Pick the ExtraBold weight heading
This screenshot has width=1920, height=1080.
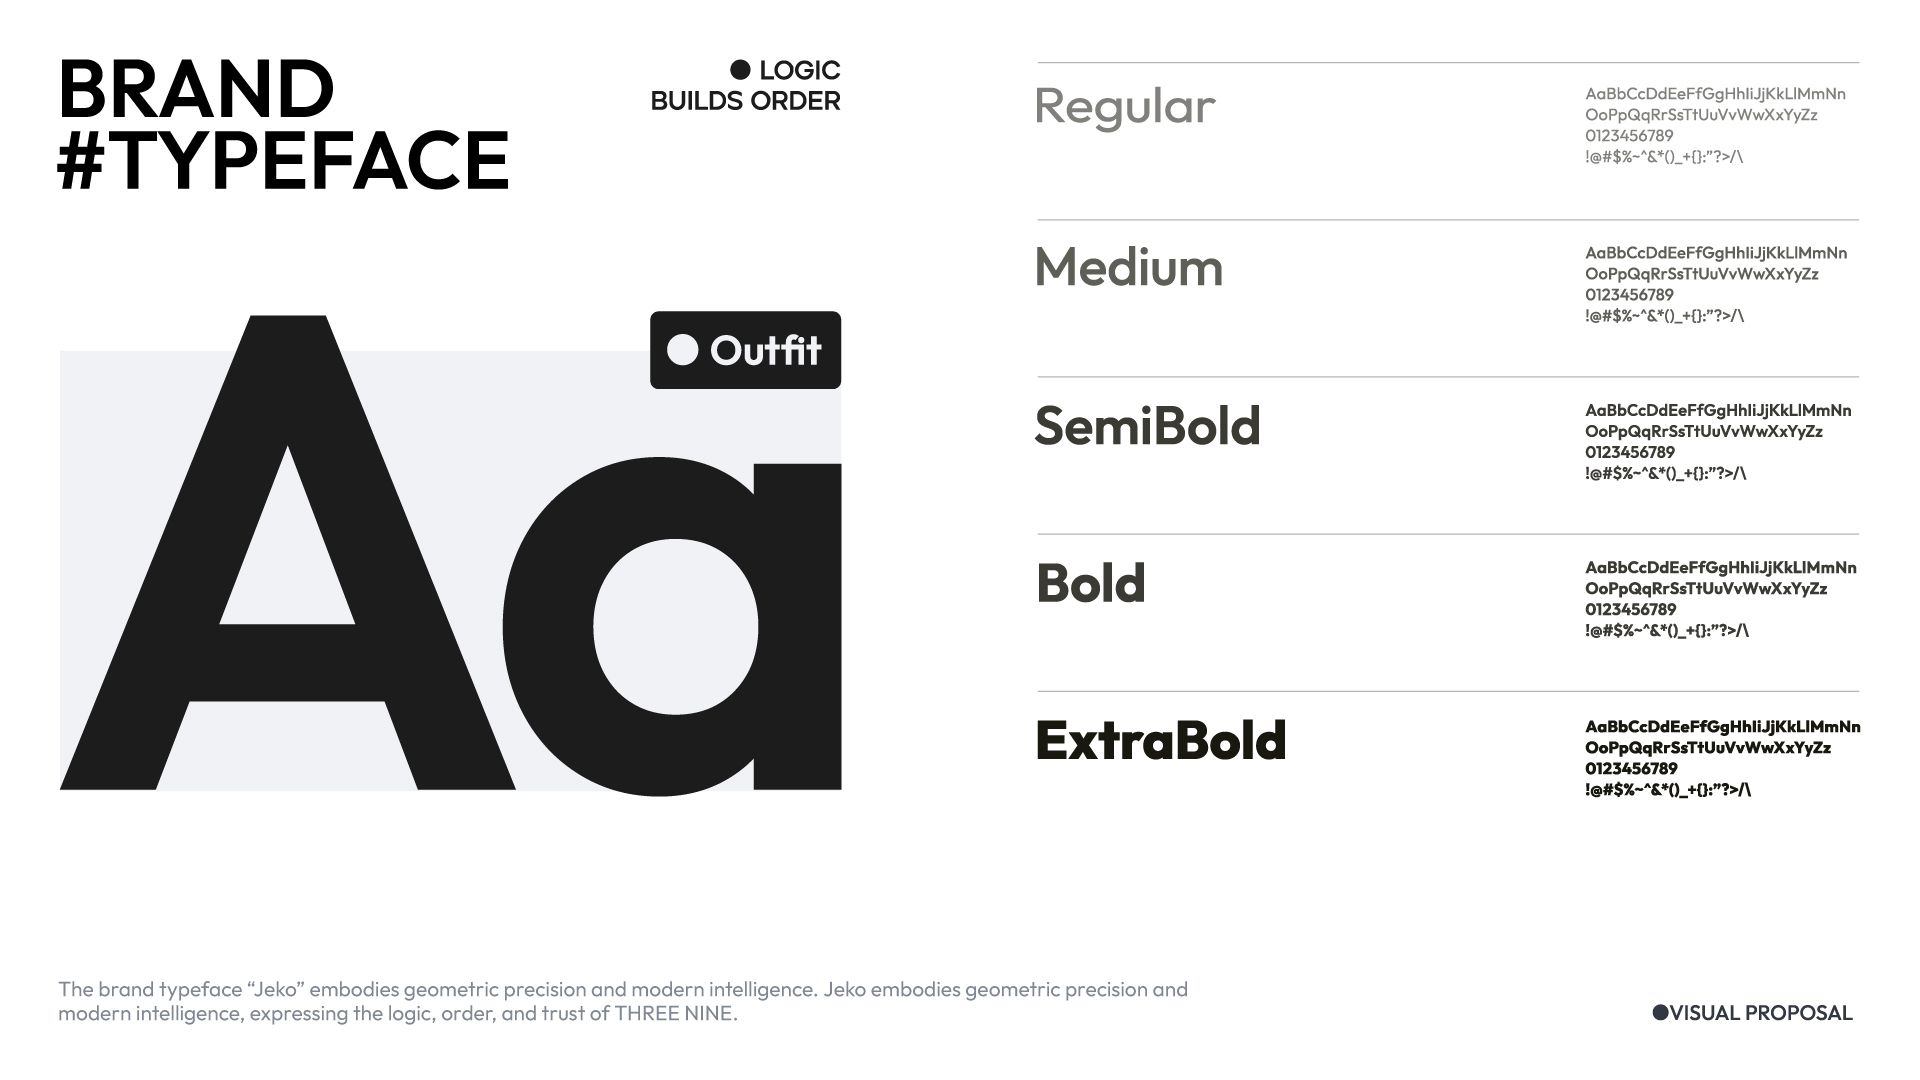pos(1160,741)
